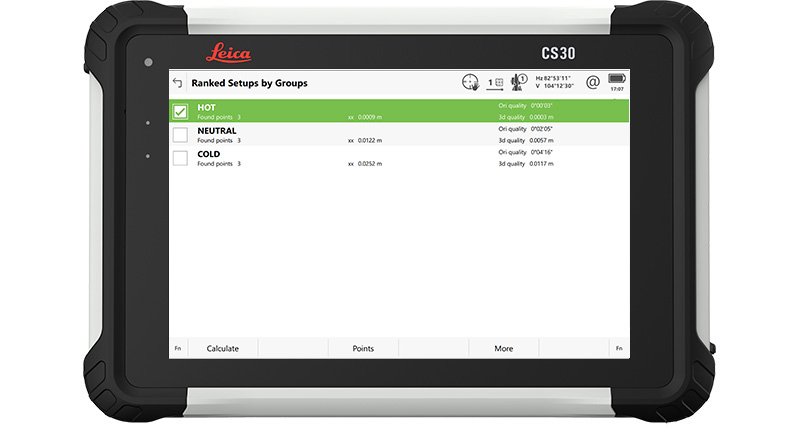
Task: Open the target aiming crosshair icon
Action: [470, 83]
